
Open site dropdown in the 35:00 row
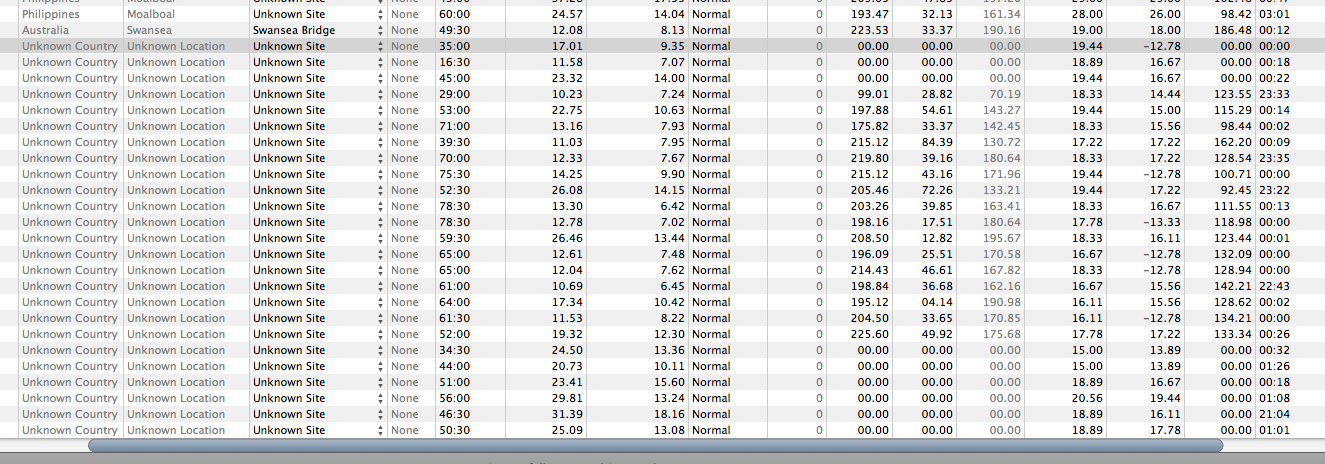pyautogui.click(x=380, y=47)
